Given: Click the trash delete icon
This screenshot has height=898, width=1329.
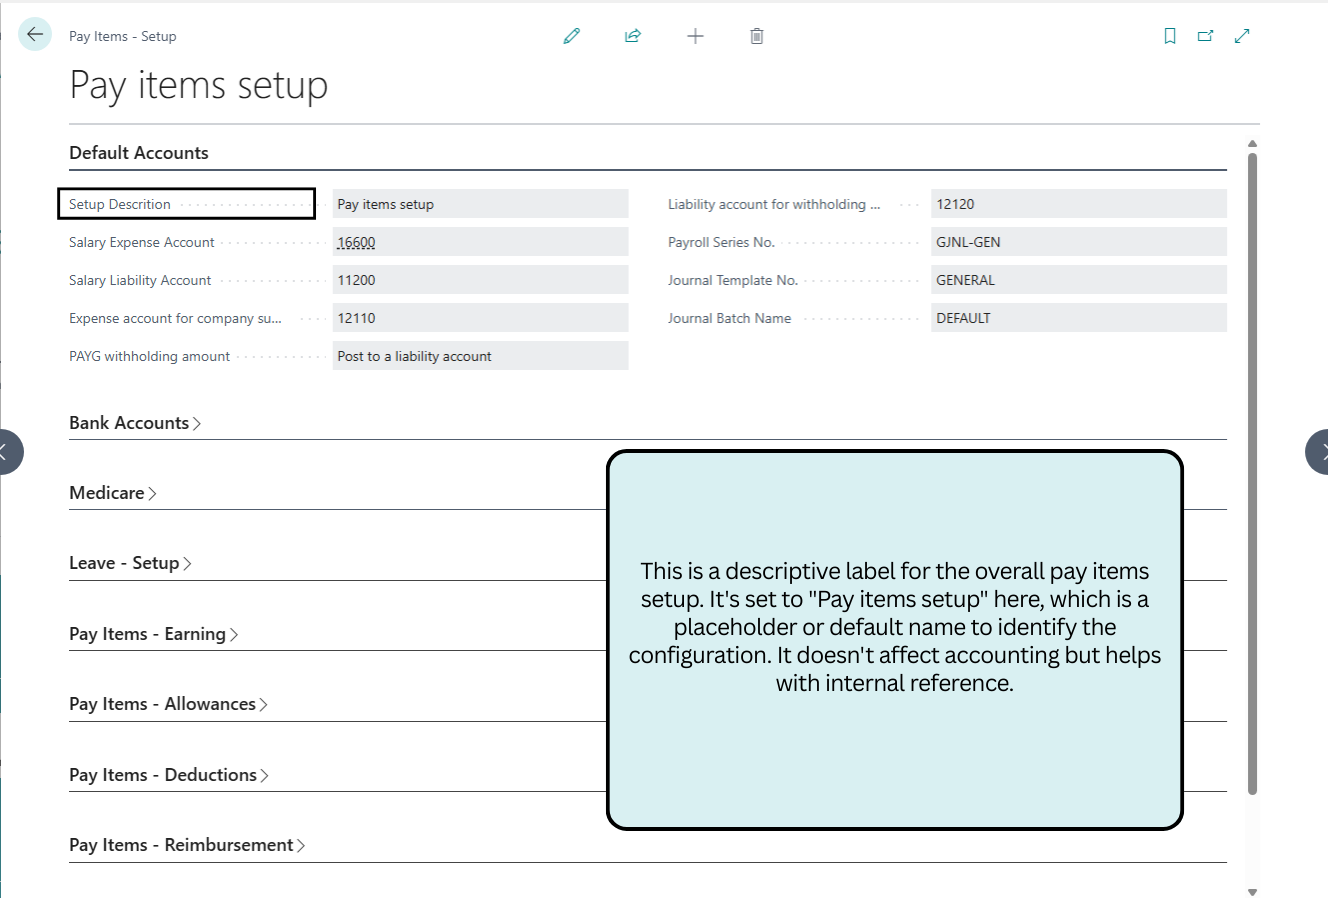Looking at the screenshot, I should [x=757, y=36].
